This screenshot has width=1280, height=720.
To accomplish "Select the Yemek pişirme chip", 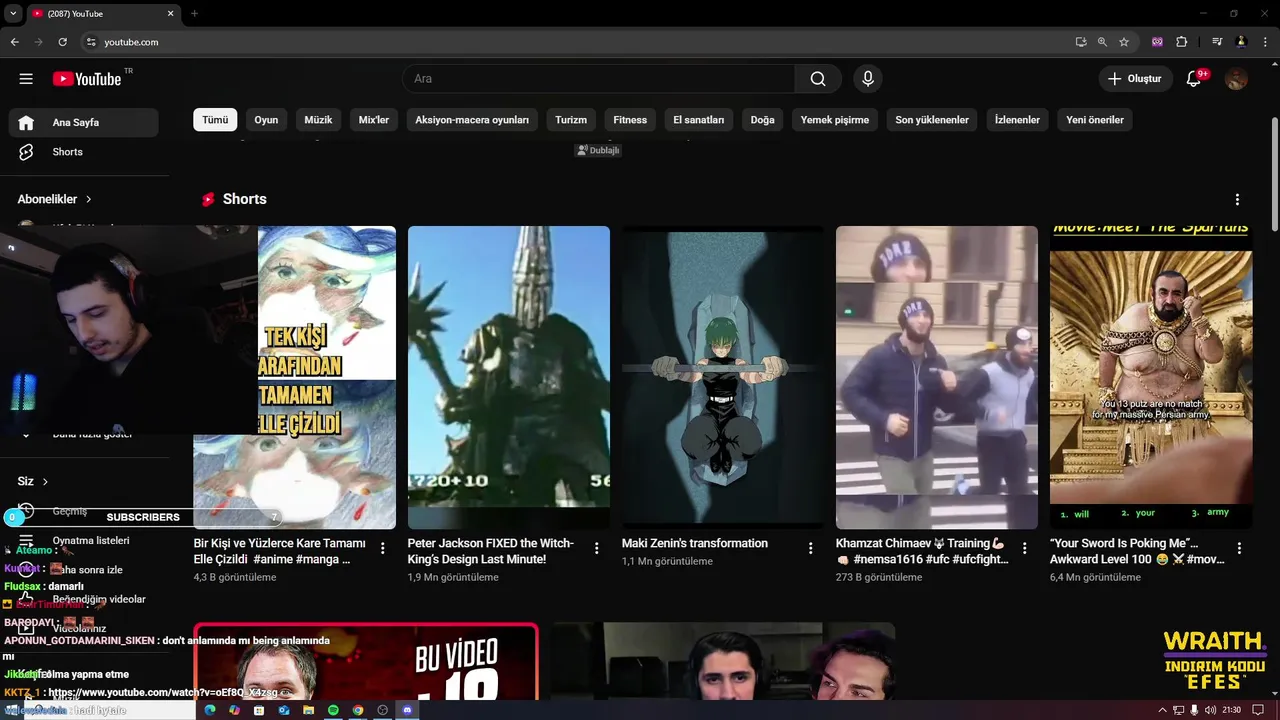I will (835, 120).
